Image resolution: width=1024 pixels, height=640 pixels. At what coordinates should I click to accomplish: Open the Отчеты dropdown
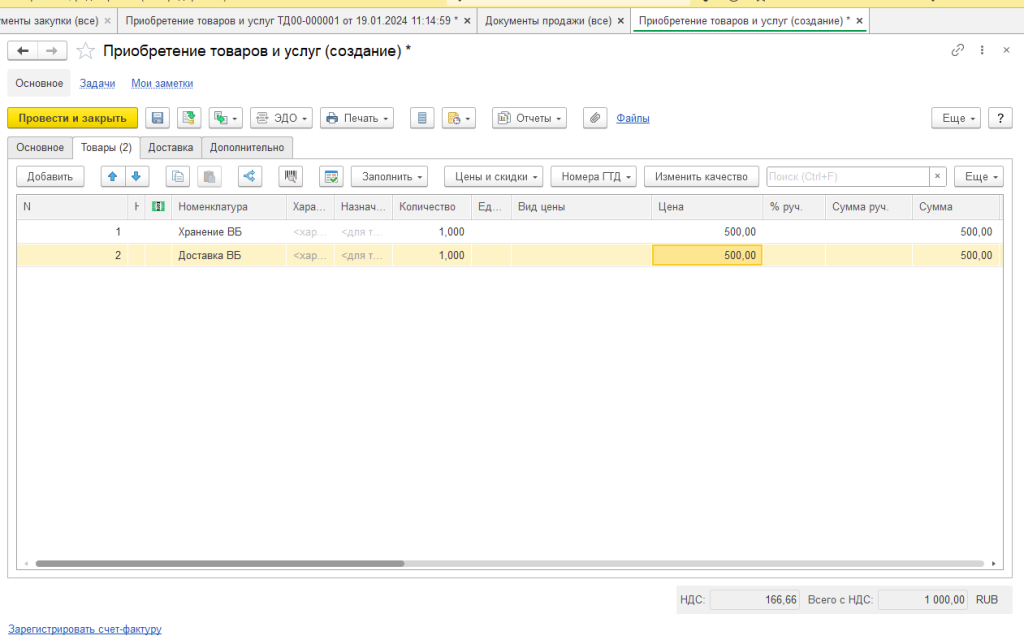[530, 118]
